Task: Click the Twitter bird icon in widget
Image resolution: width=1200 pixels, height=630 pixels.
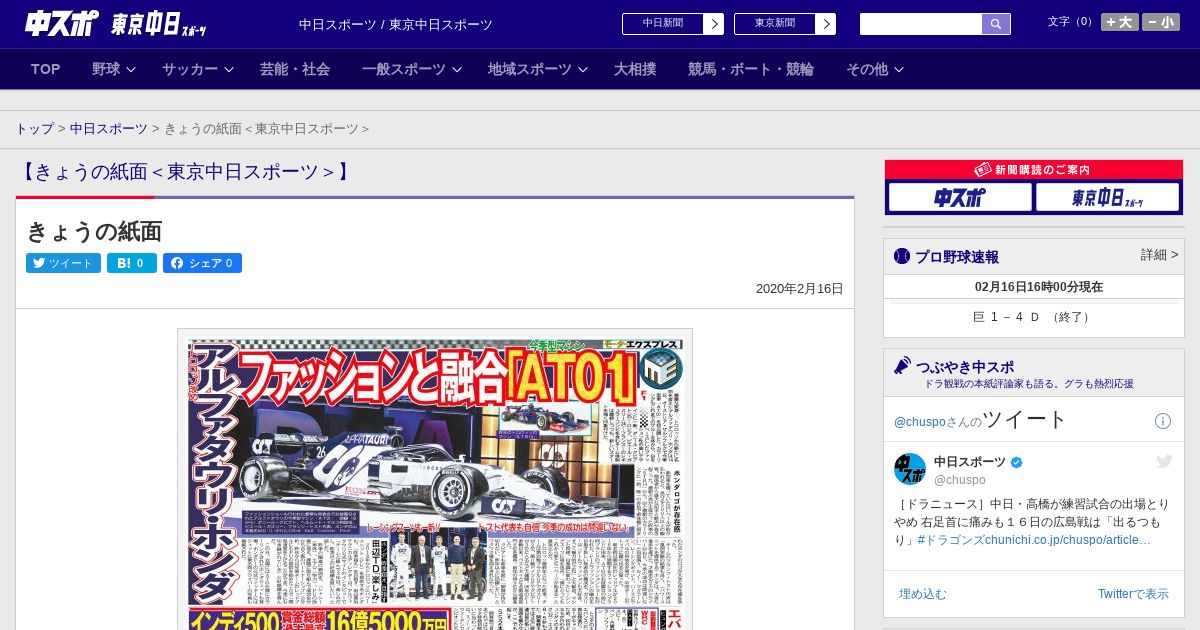Action: tap(1164, 461)
